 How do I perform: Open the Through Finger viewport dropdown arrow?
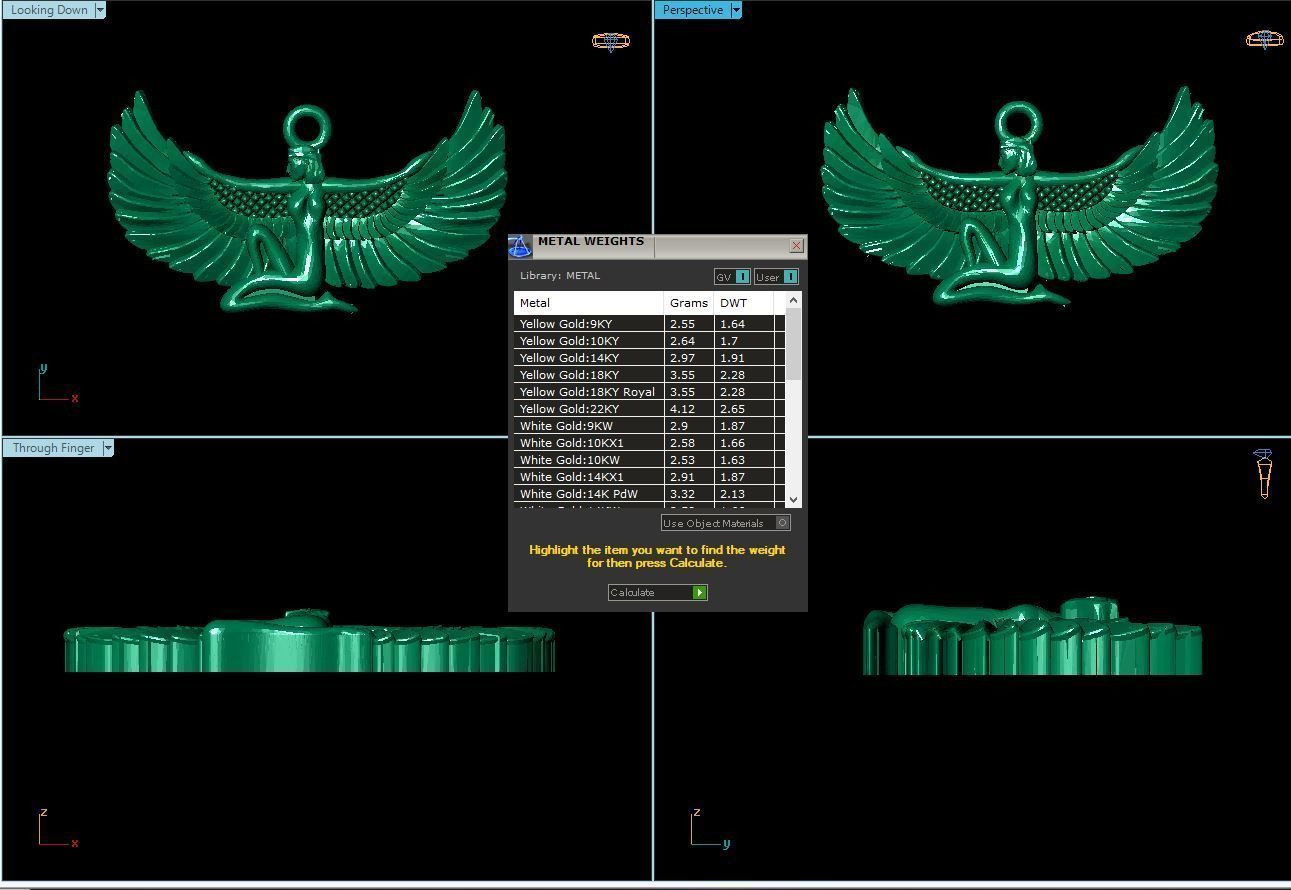tap(108, 448)
